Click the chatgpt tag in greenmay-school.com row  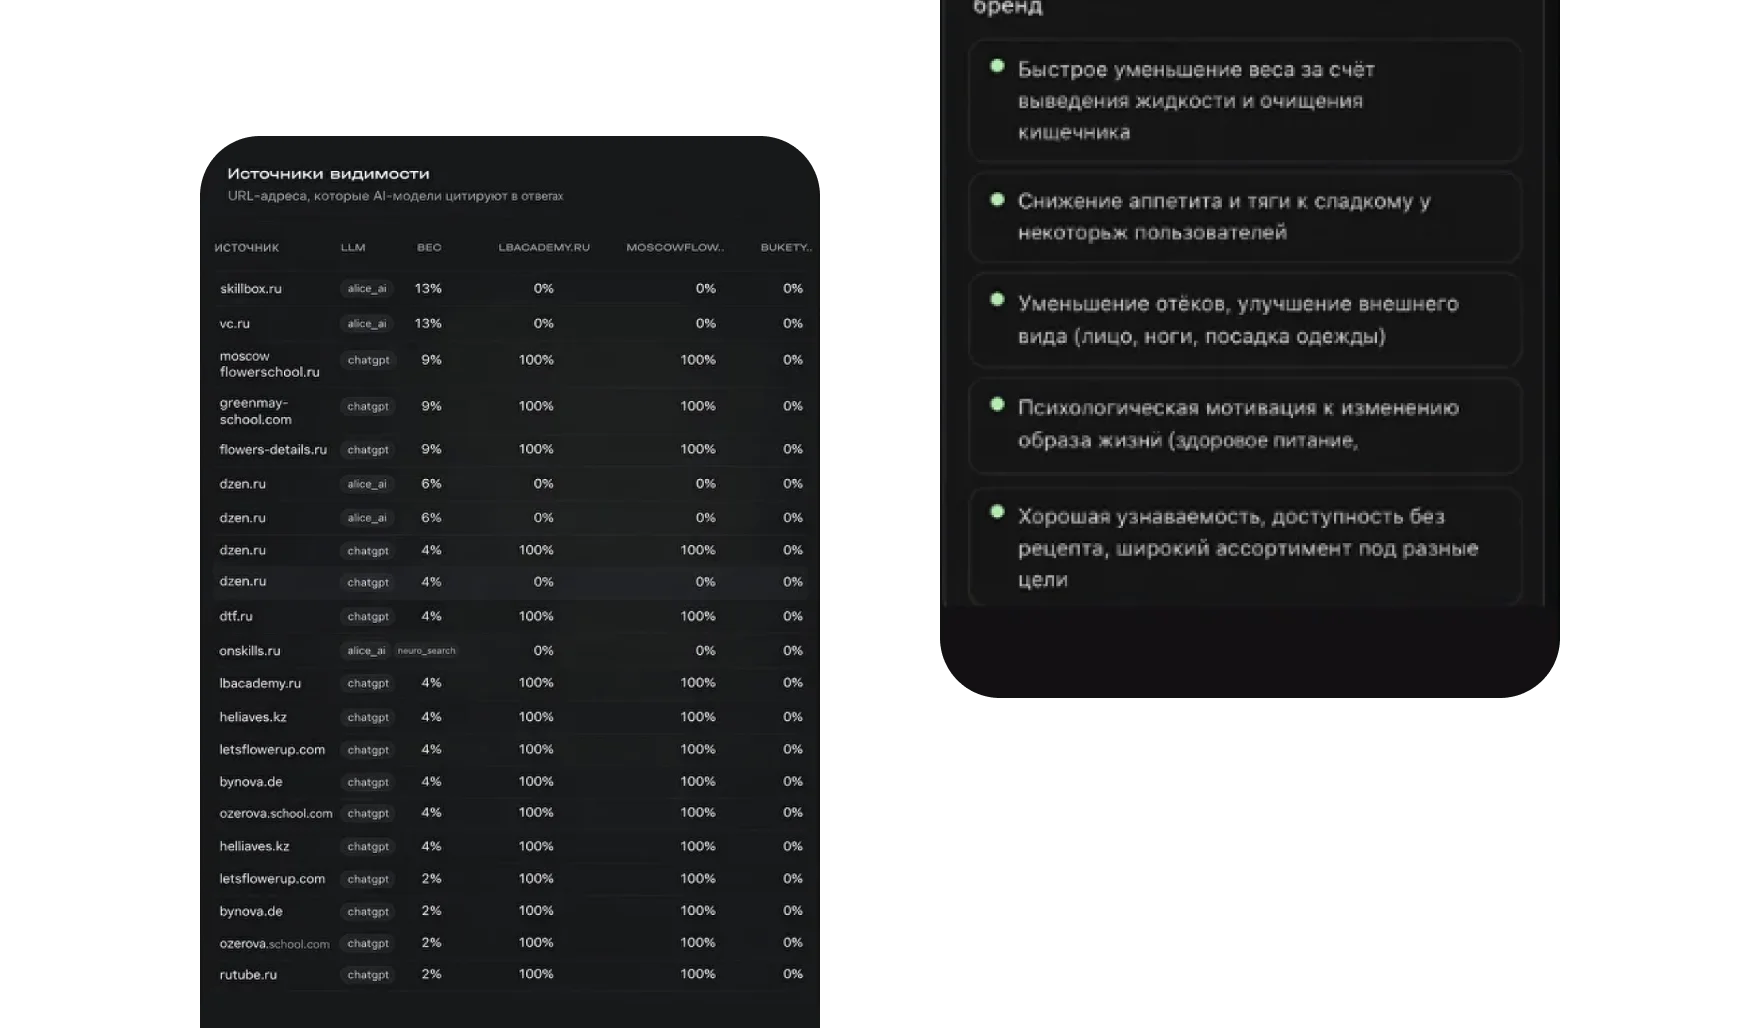coord(368,407)
